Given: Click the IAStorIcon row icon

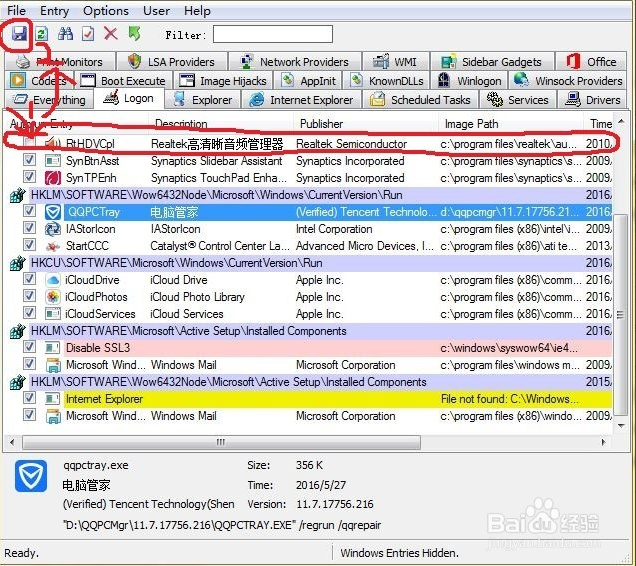Looking at the screenshot, I should (53, 229).
